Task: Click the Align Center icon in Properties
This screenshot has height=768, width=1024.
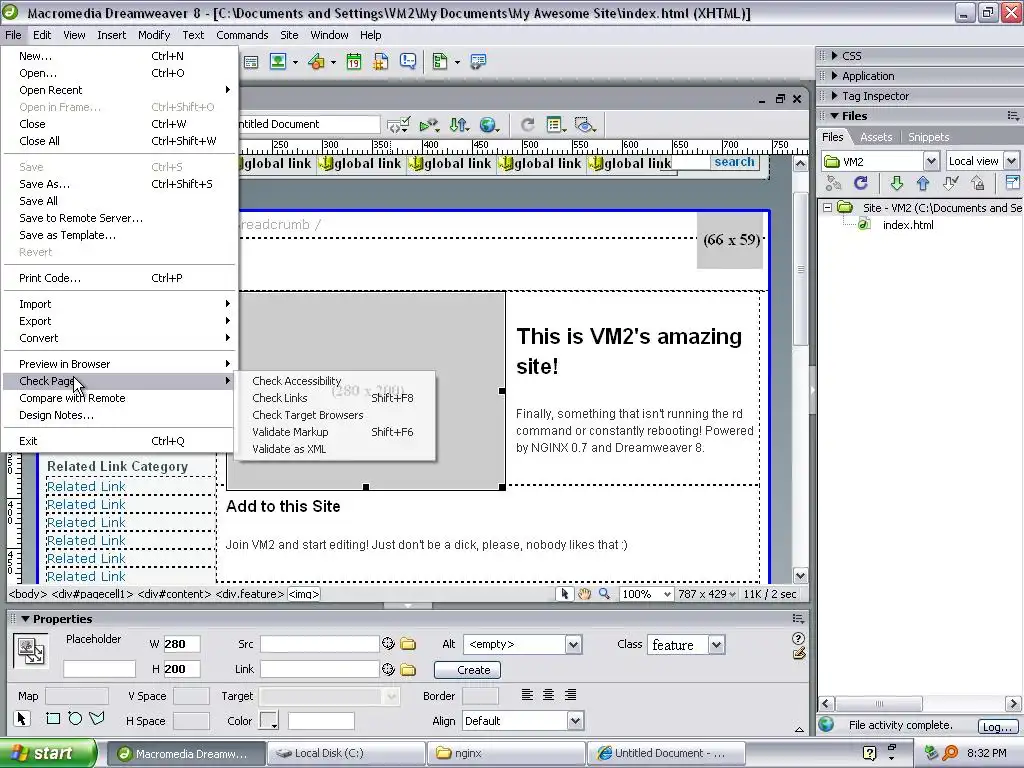Action: click(x=549, y=695)
